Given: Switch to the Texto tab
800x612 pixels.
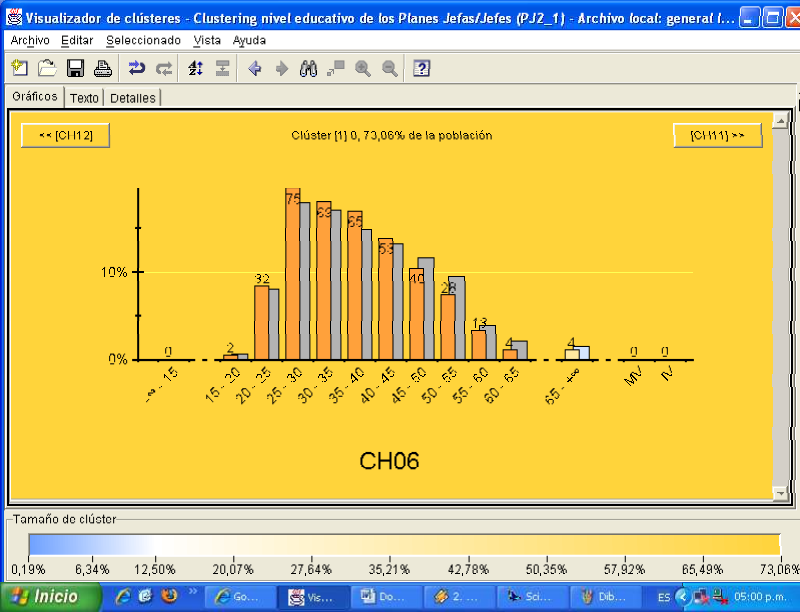Looking at the screenshot, I should [84, 98].
